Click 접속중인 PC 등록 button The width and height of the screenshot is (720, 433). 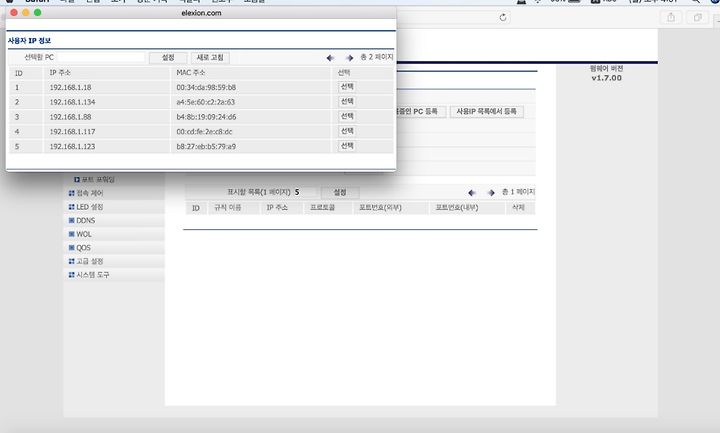[420, 112]
